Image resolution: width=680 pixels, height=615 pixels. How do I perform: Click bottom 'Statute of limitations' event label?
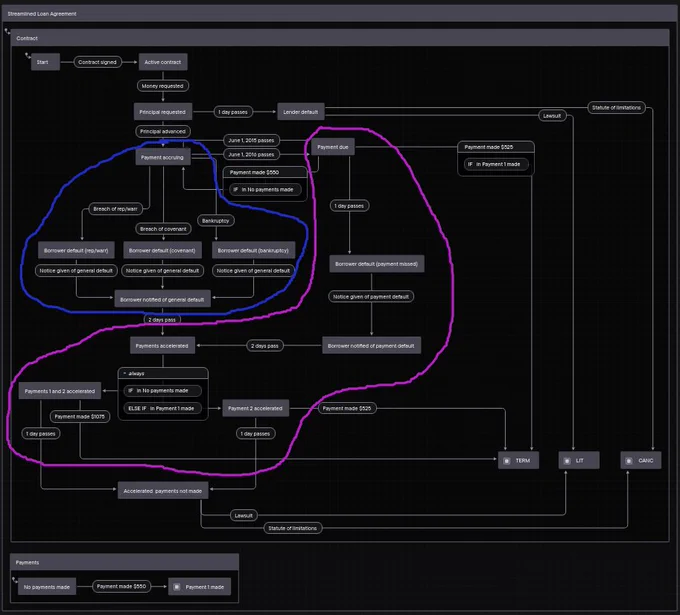pos(293,528)
